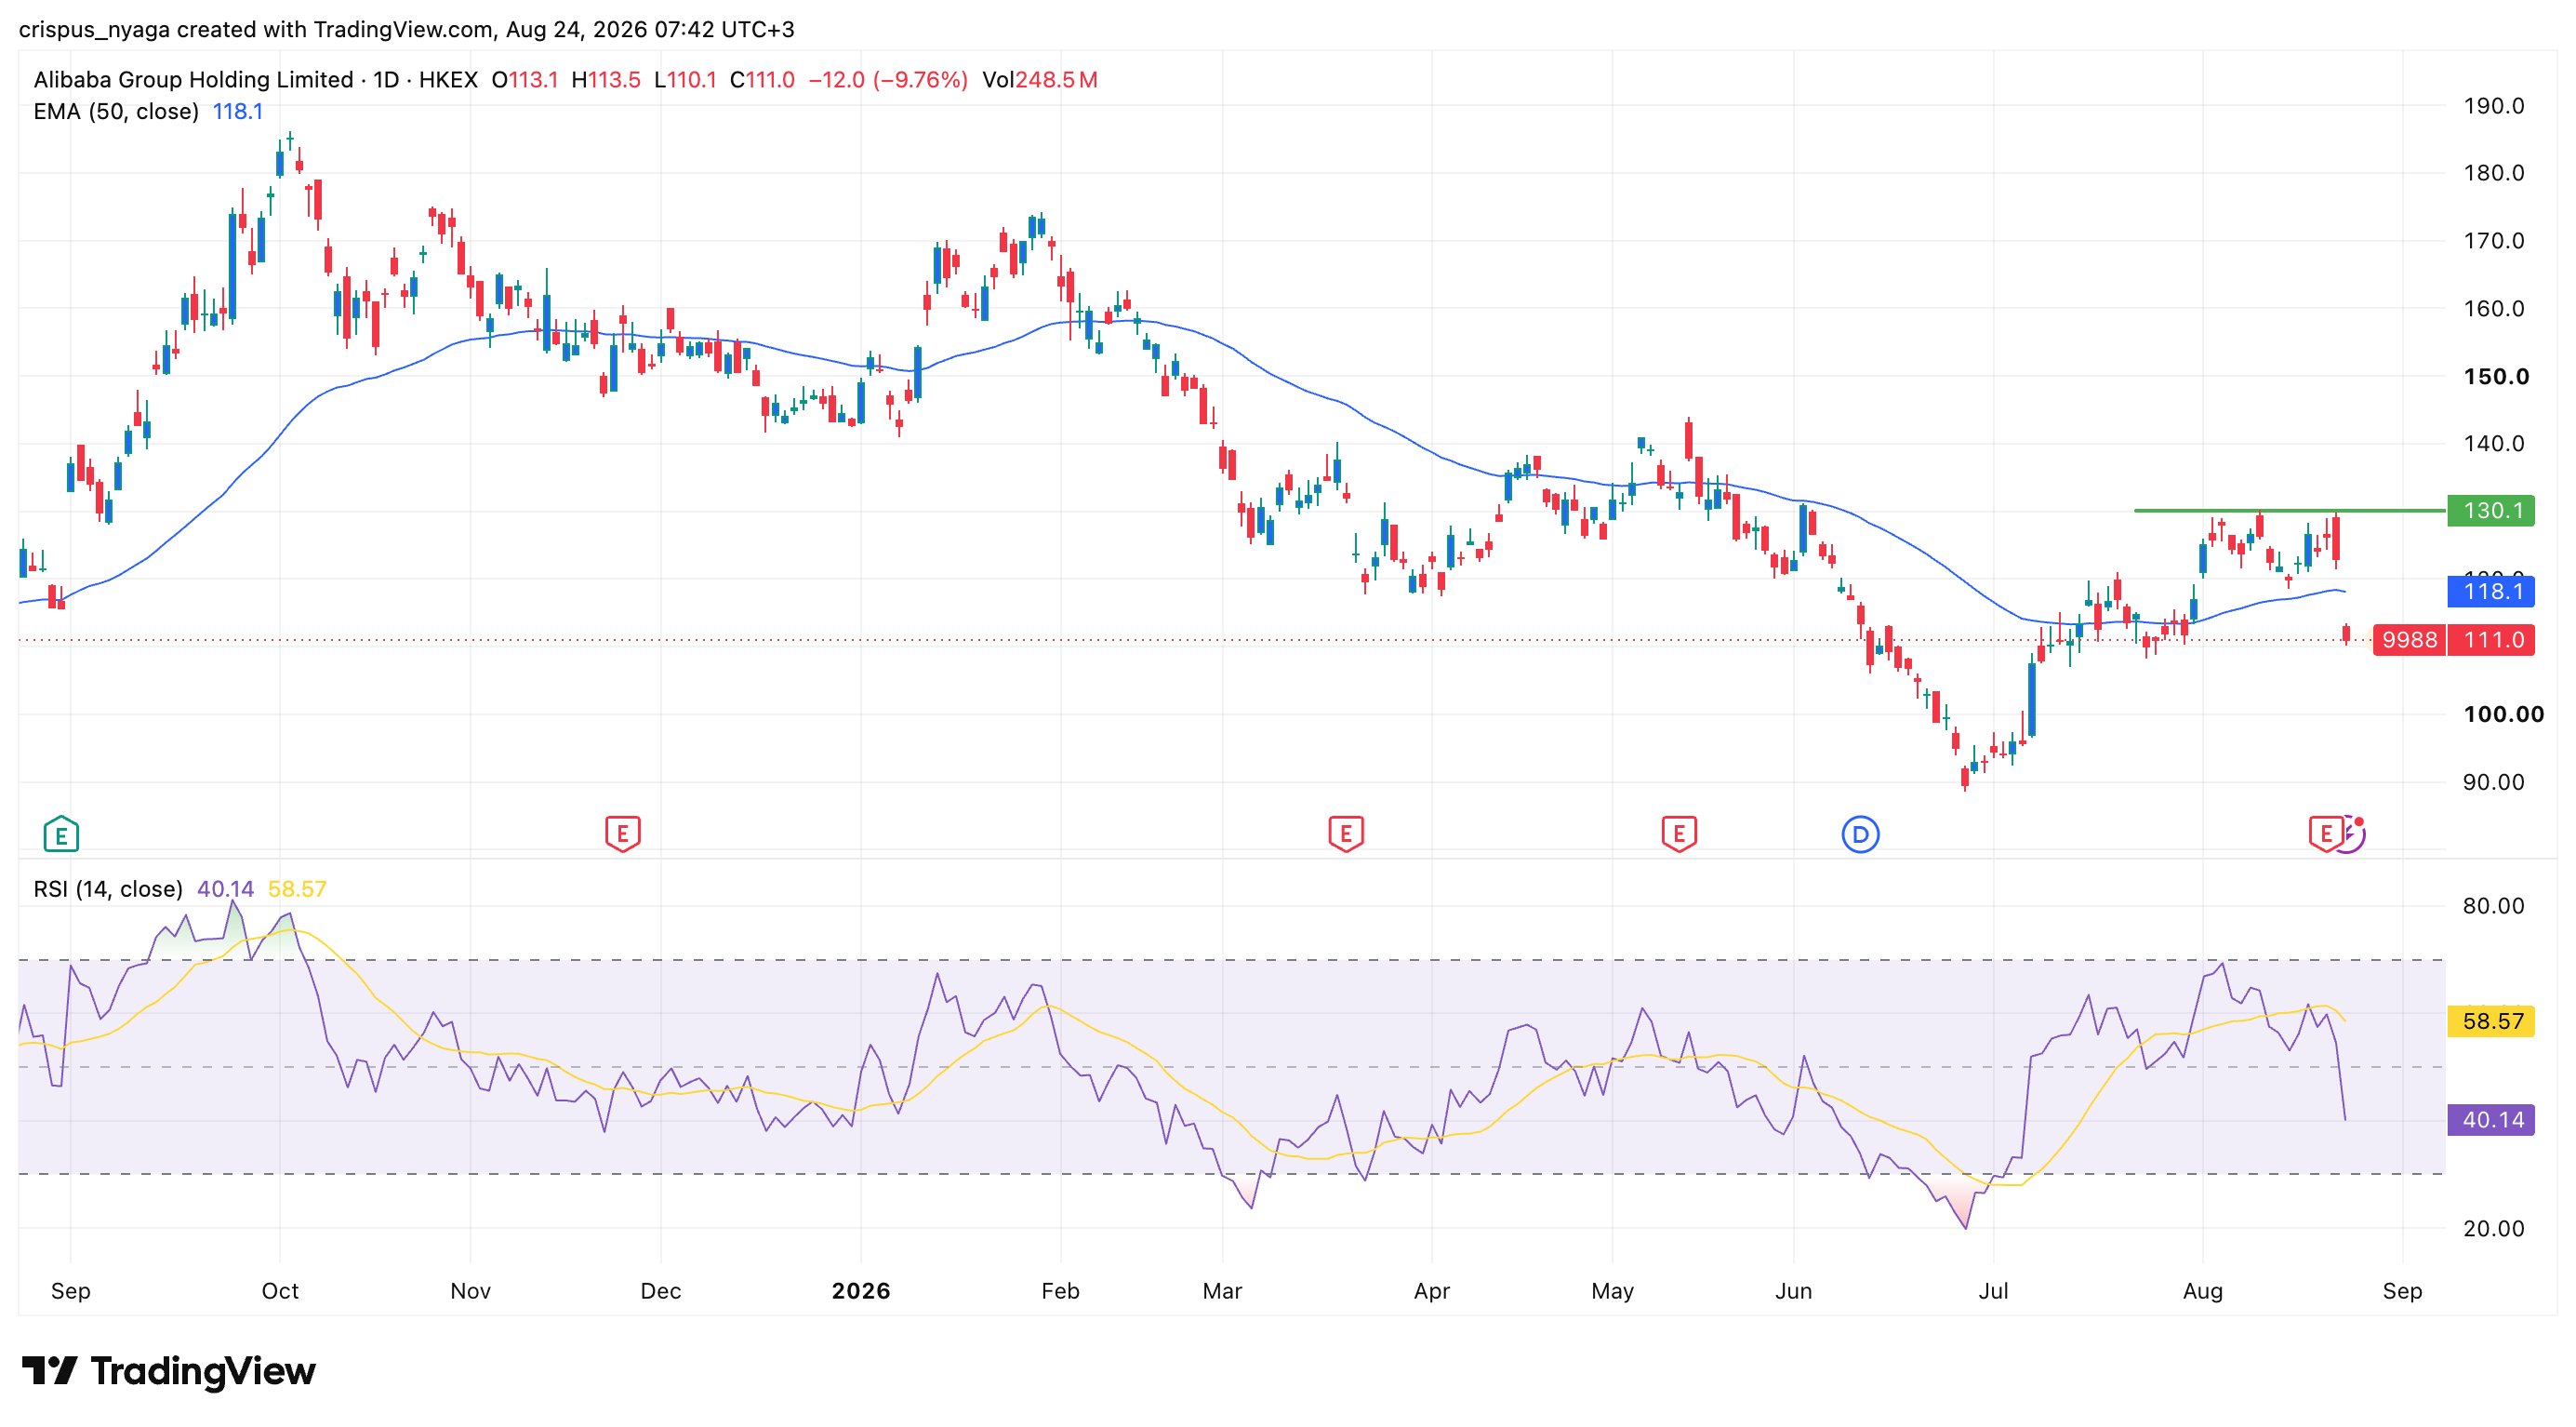Click the "170.0" price axis label
This screenshot has height=1427, width=2576.
(2493, 241)
